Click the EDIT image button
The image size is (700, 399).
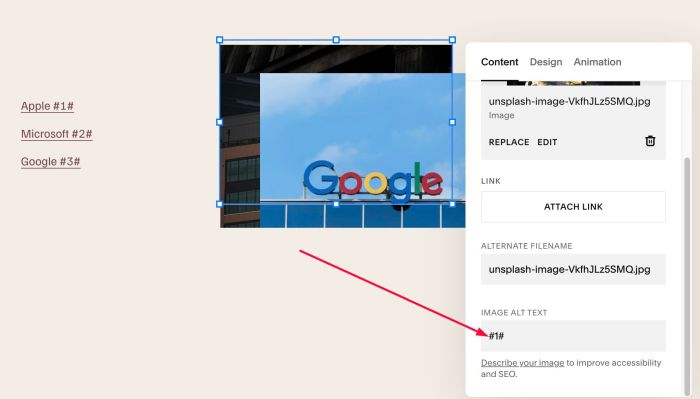[547, 142]
